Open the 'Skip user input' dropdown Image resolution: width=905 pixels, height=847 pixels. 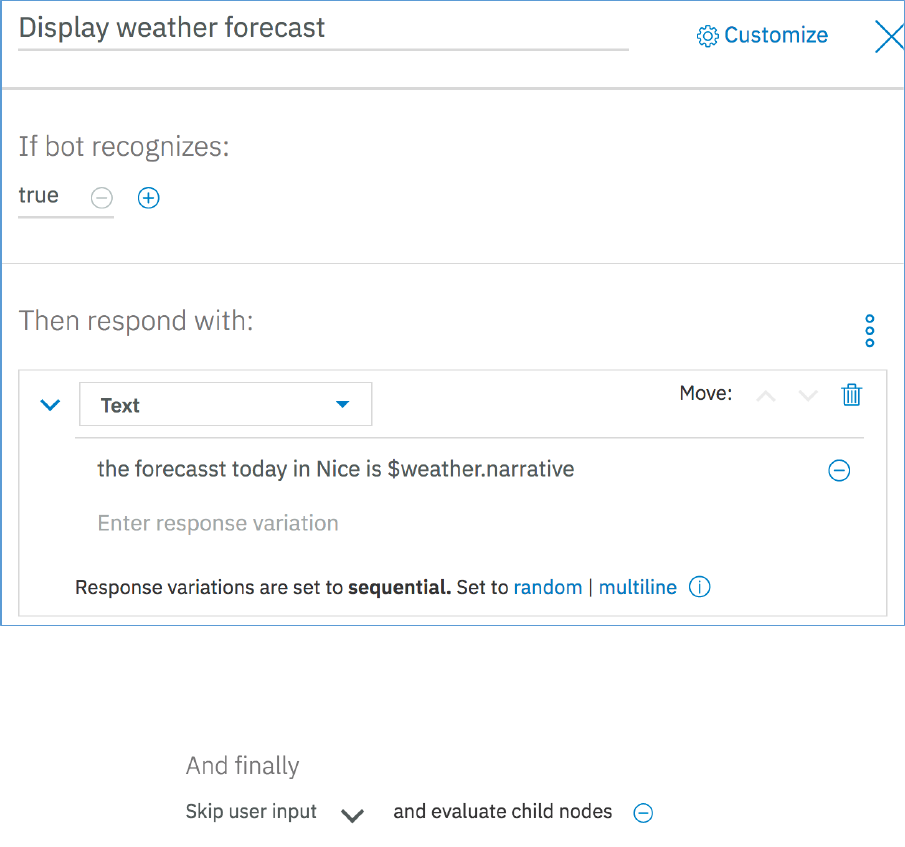click(351, 814)
